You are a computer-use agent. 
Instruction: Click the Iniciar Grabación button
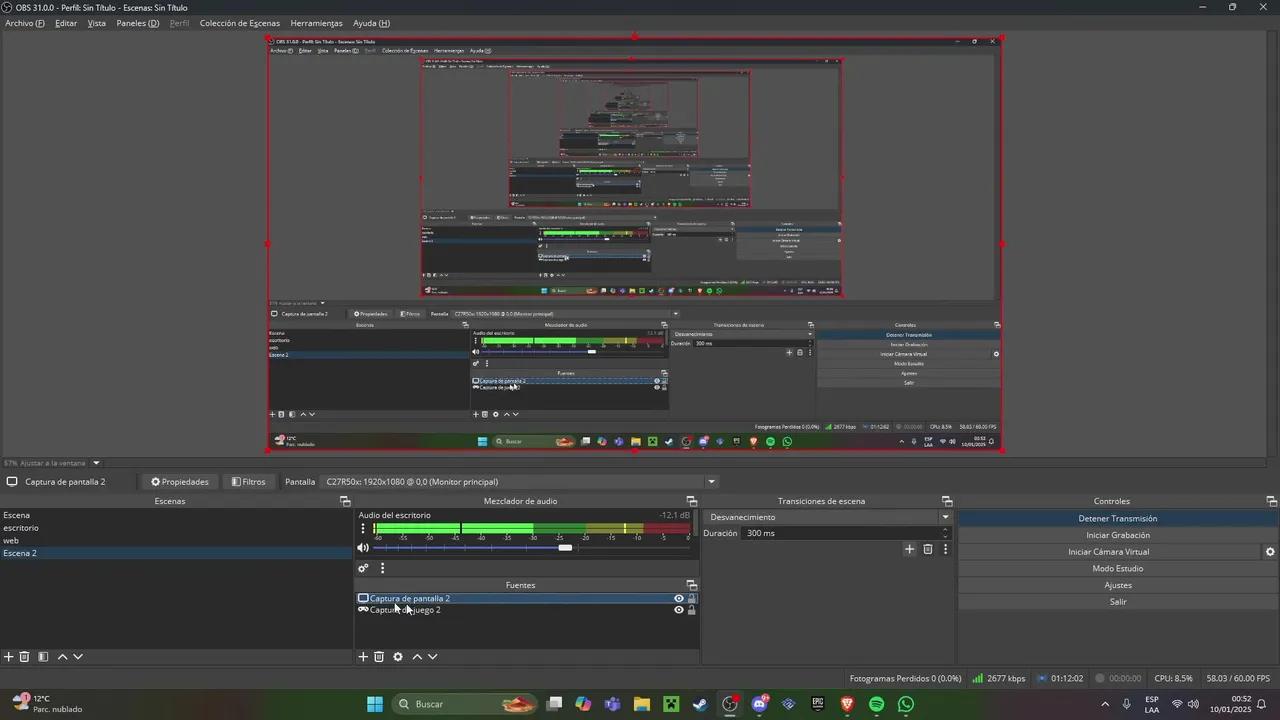pos(1117,535)
